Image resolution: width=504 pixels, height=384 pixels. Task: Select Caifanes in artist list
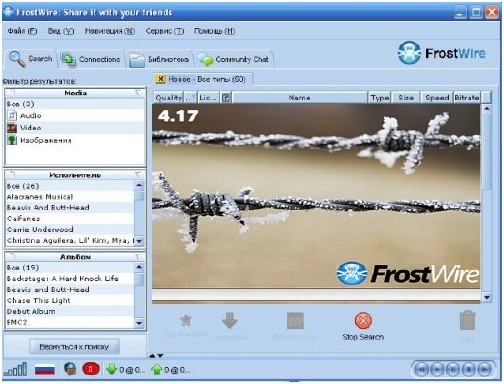point(70,218)
